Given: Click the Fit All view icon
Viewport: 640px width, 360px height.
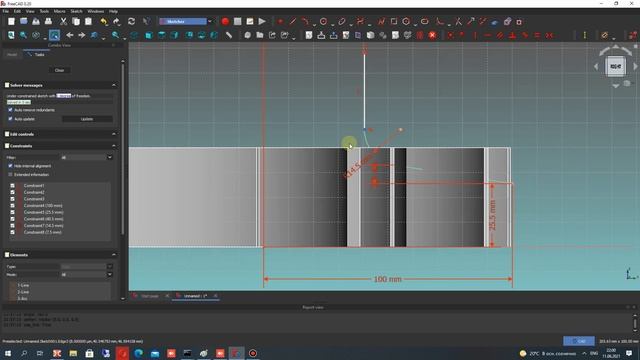Looking at the screenshot, I should click(x=11, y=36).
